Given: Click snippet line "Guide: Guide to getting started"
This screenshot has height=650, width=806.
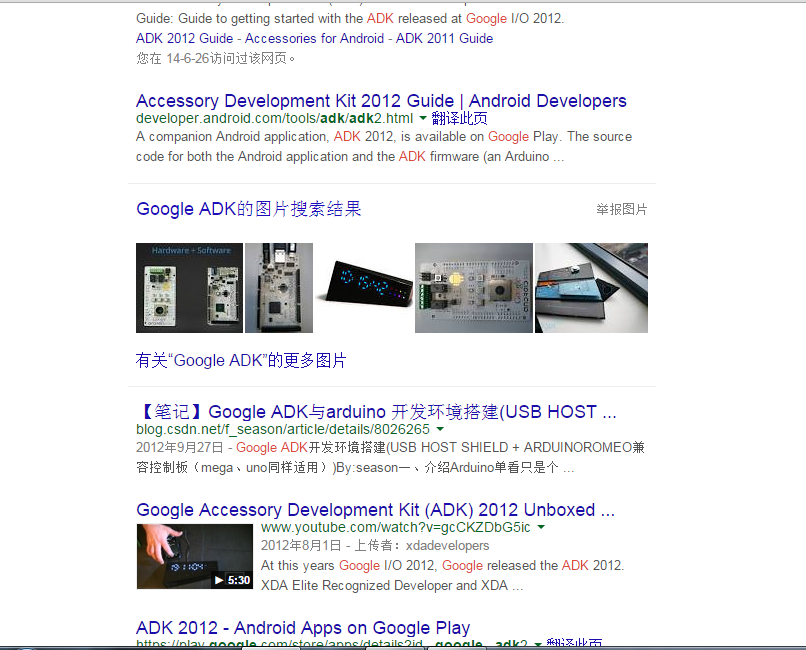Looking at the screenshot, I should [x=350, y=18].
